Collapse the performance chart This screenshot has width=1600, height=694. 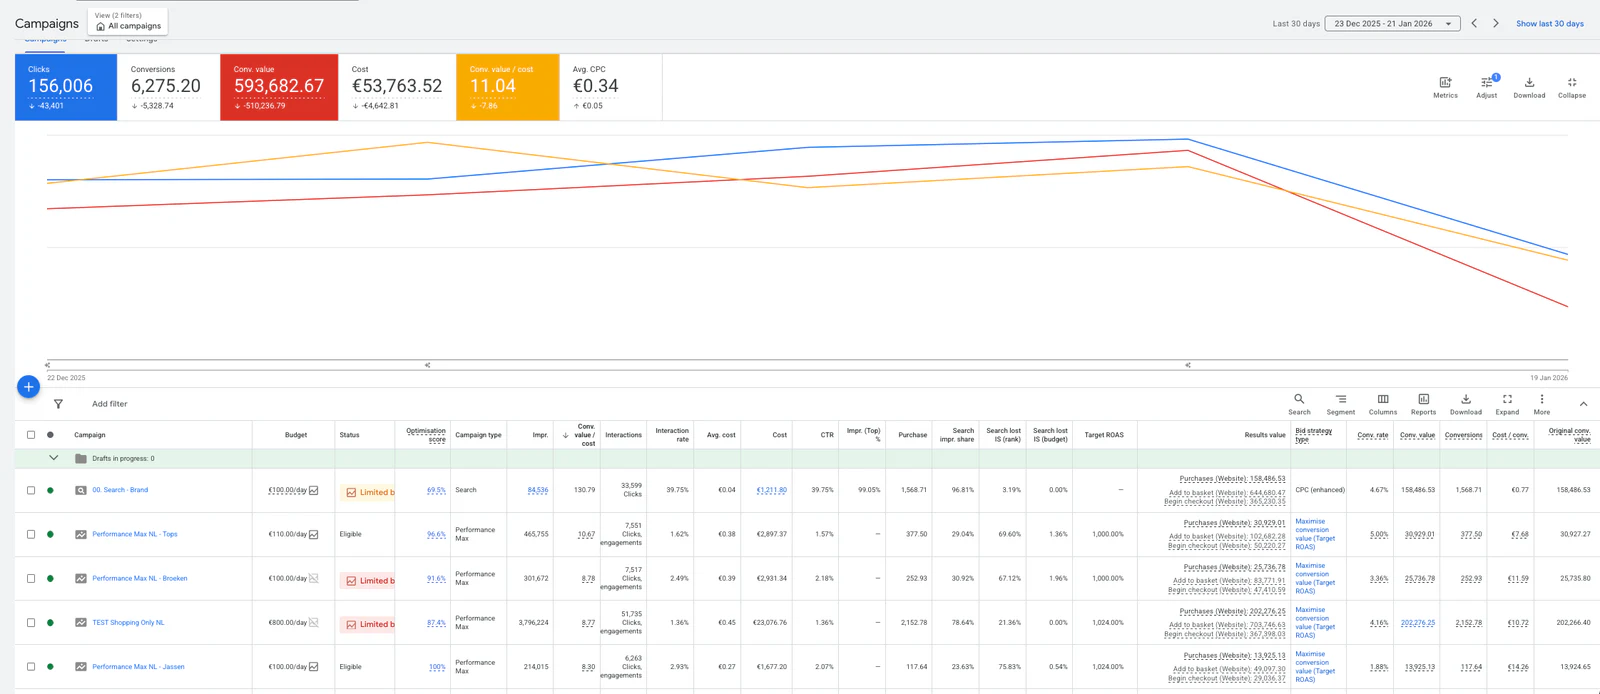[x=1572, y=83]
